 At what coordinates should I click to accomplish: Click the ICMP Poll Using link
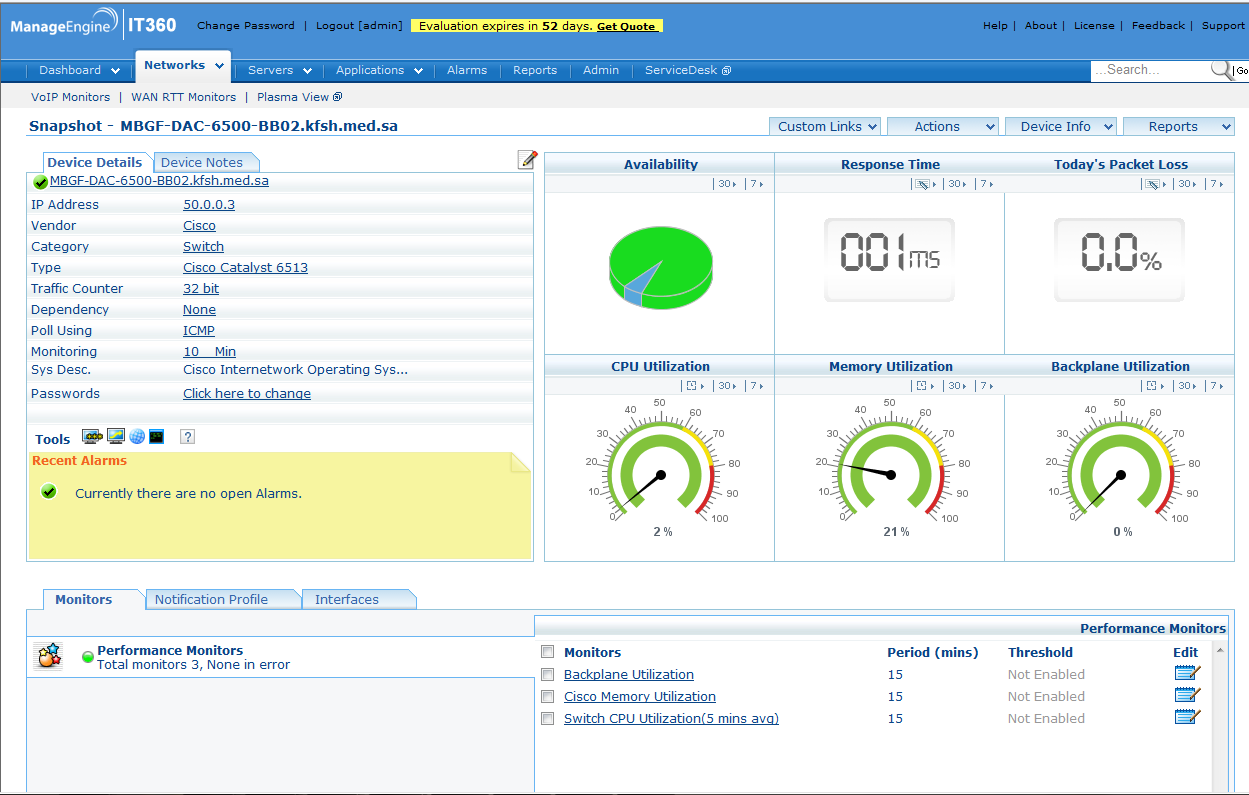point(199,330)
